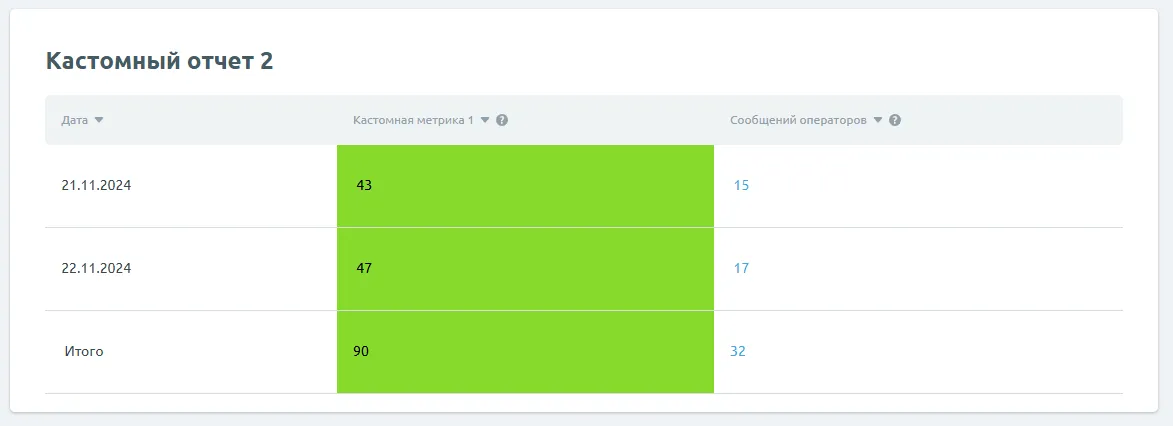The width and height of the screenshot is (1173, 426).
Task: Click the Кастомная метрика 1 header text
Action: click(x=413, y=120)
